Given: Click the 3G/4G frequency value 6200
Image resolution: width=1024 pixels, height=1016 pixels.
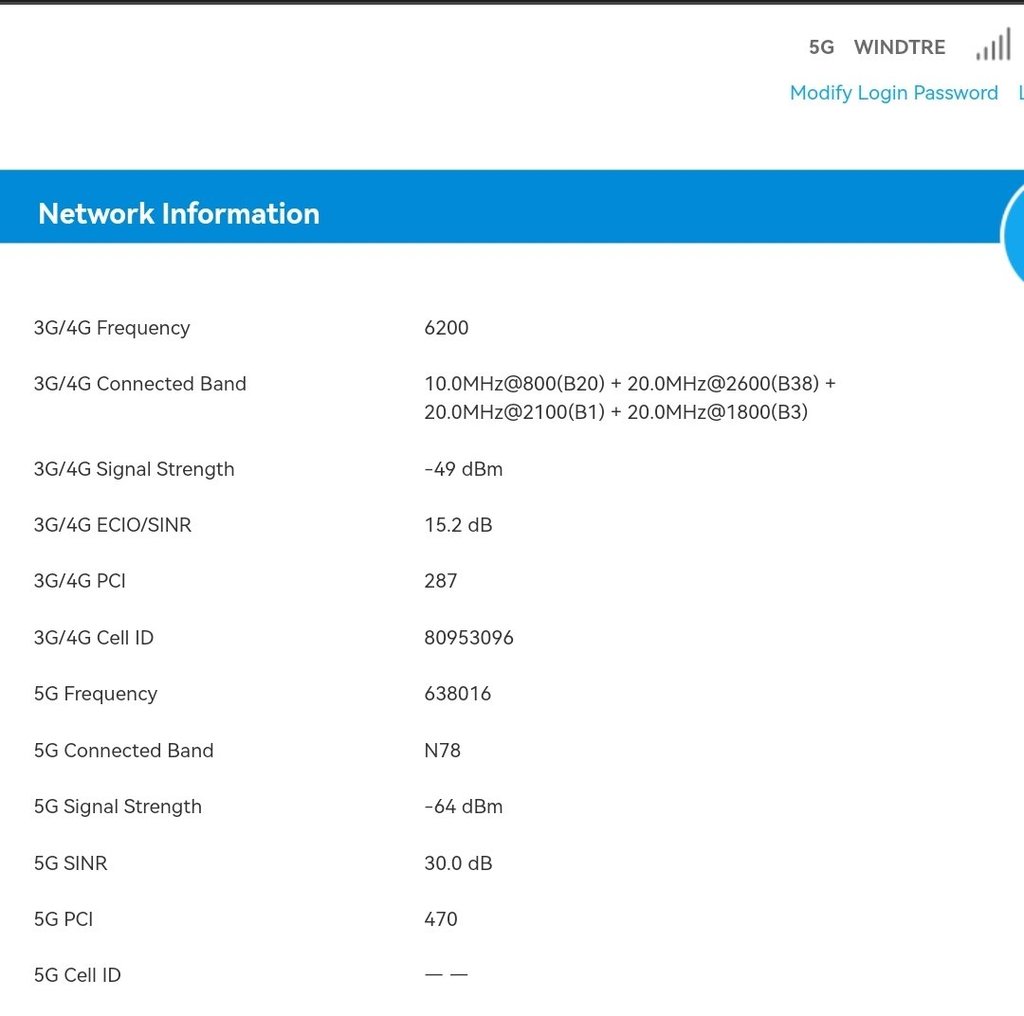Looking at the screenshot, I should [x=446, y=328].
